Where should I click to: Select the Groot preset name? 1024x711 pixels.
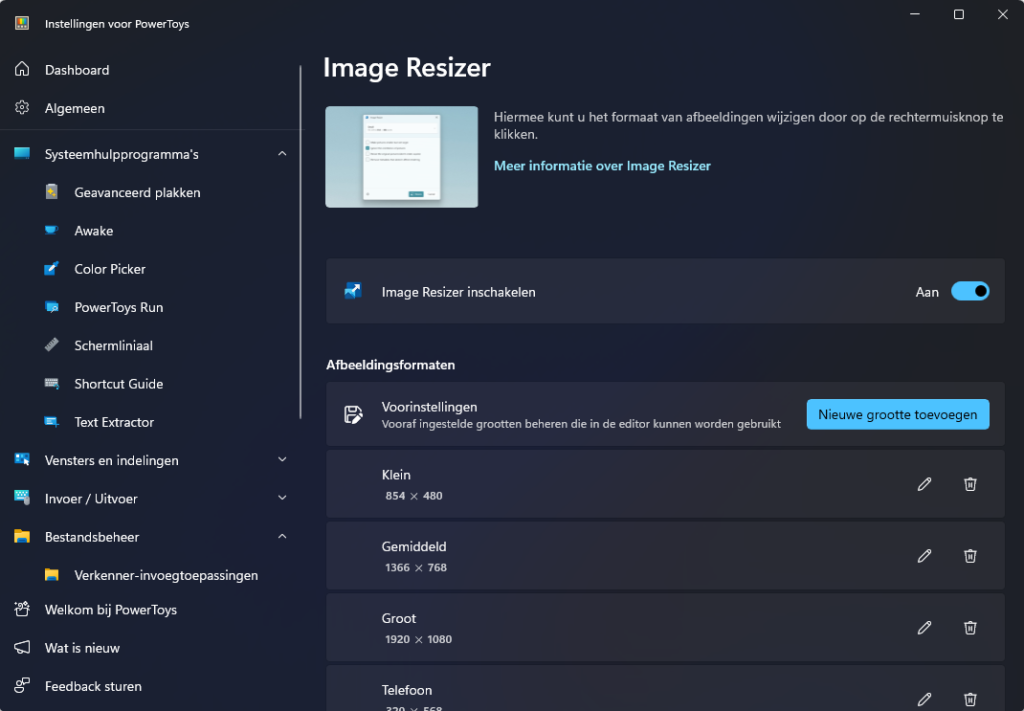pos(399,618)
